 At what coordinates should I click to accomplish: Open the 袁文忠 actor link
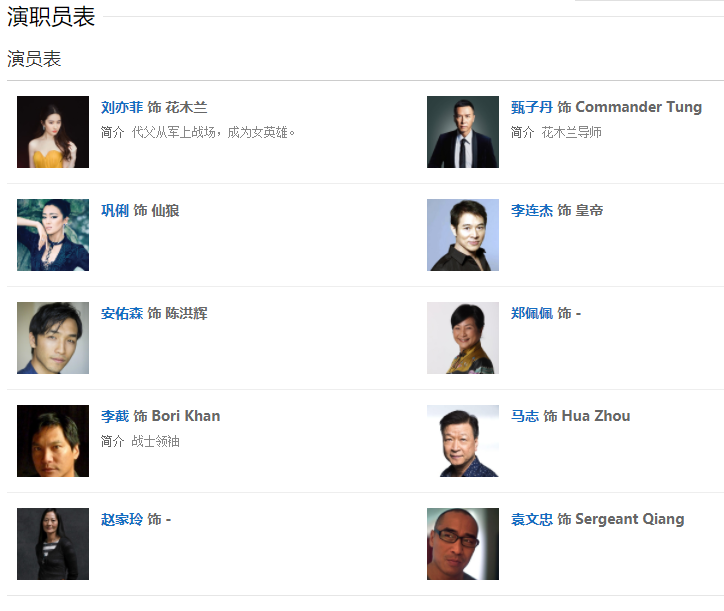(532, 519)
